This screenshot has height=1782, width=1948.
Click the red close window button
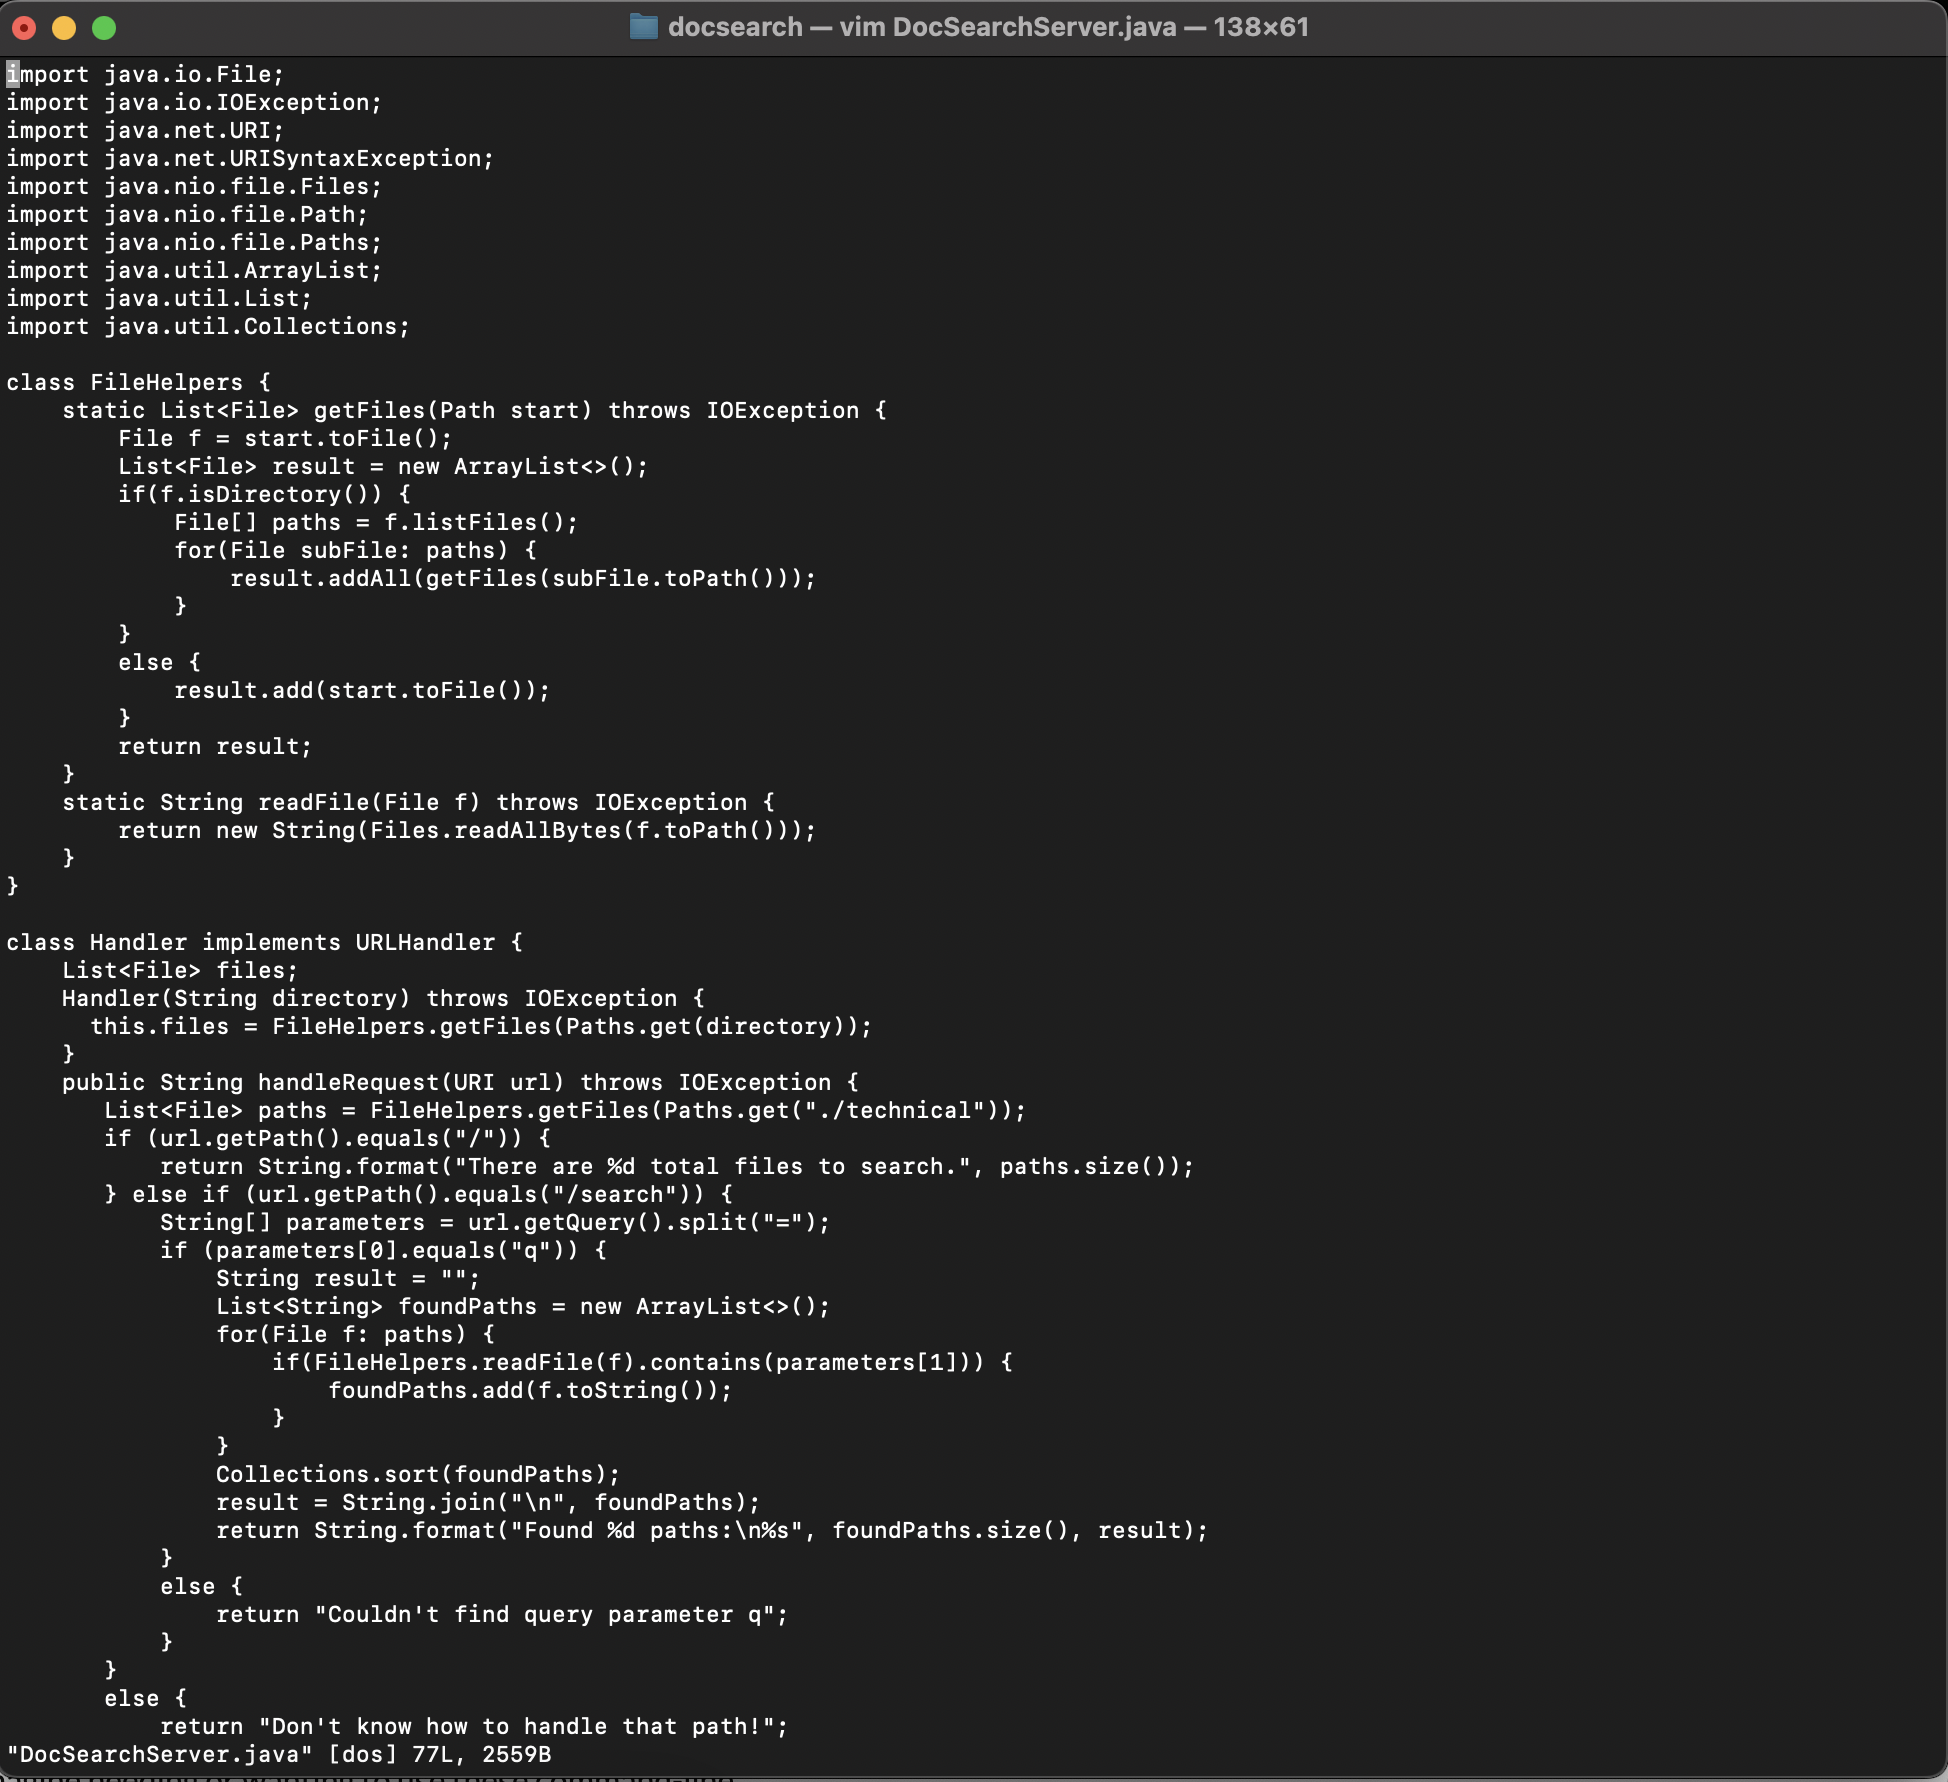(x=24, y=28)
